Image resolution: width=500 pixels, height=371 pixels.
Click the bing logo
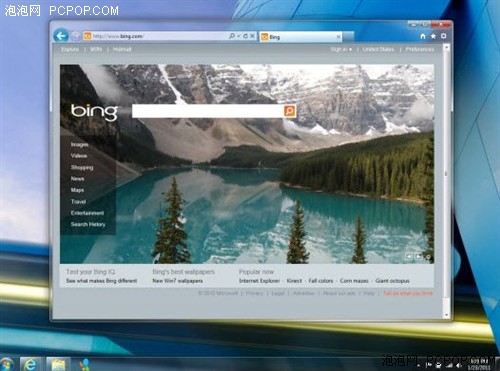[x=94, y=112]
